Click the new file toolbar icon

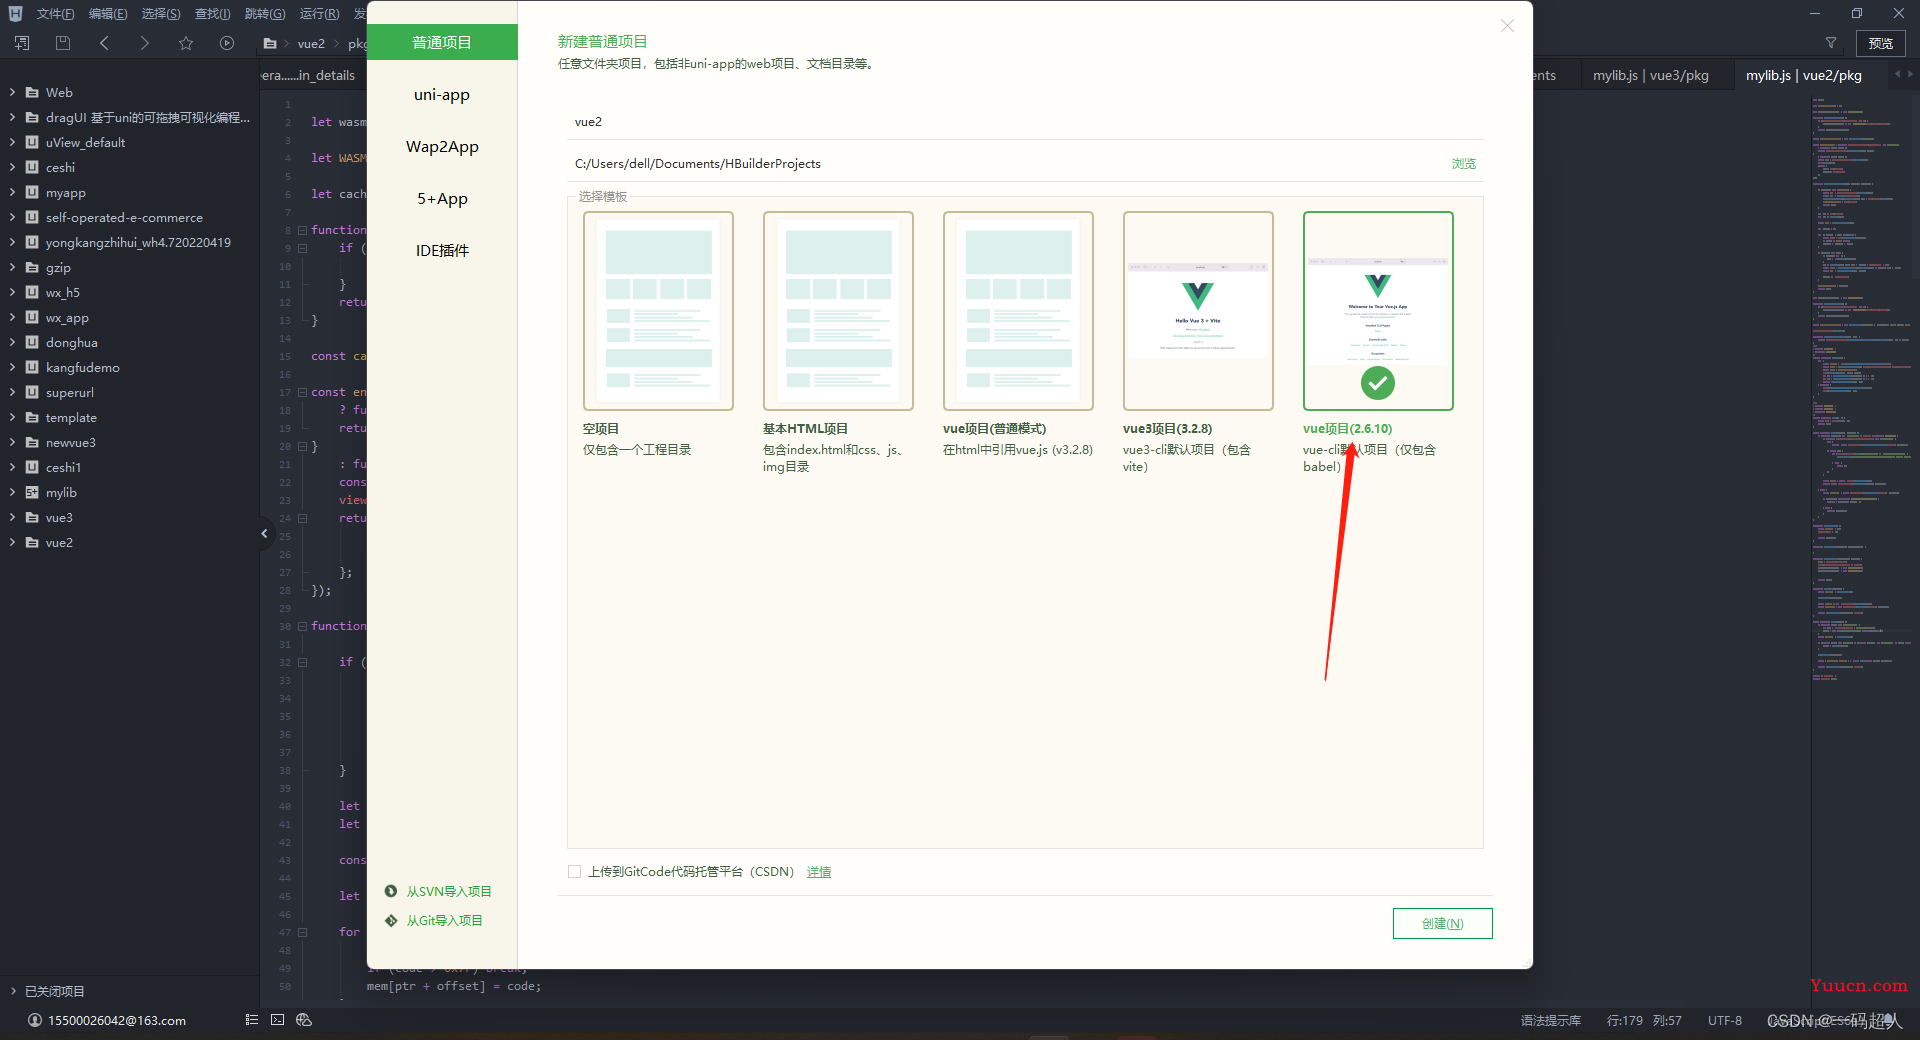click(x=22, y=43)
